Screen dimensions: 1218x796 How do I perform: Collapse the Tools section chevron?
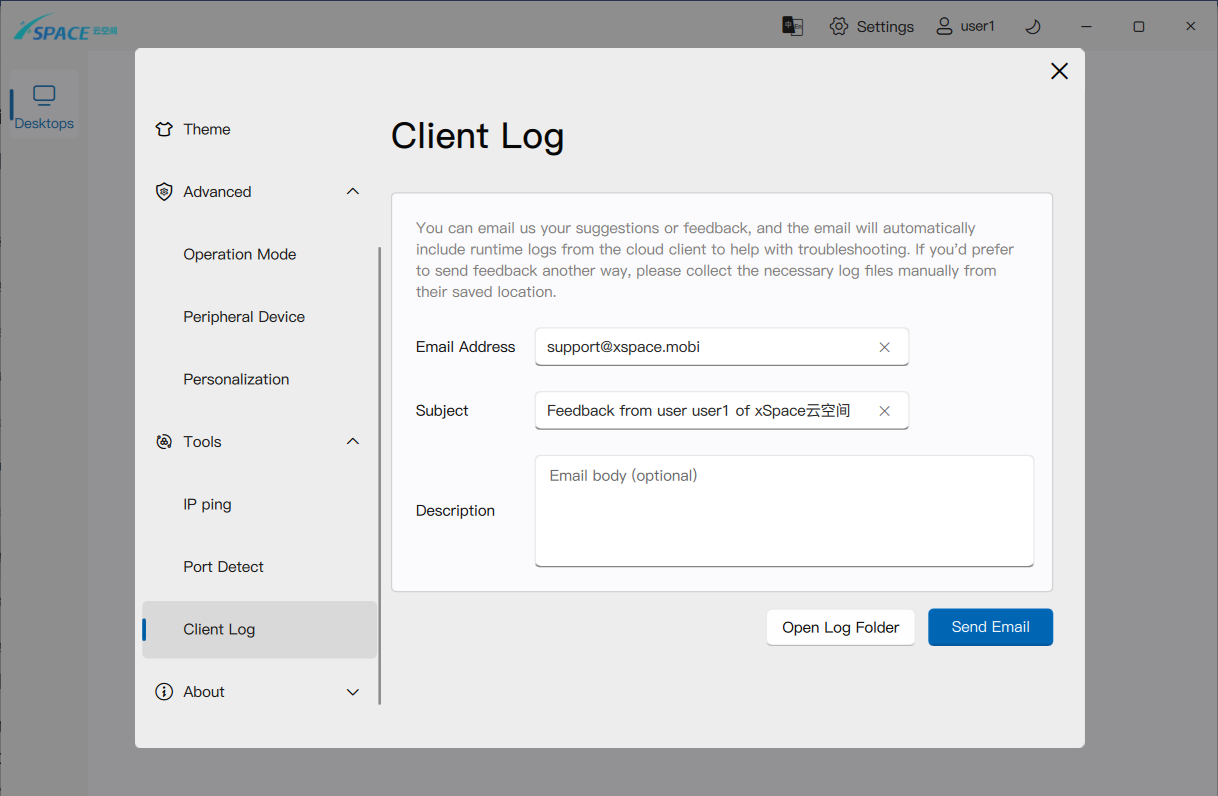click(x=352, y=441)
